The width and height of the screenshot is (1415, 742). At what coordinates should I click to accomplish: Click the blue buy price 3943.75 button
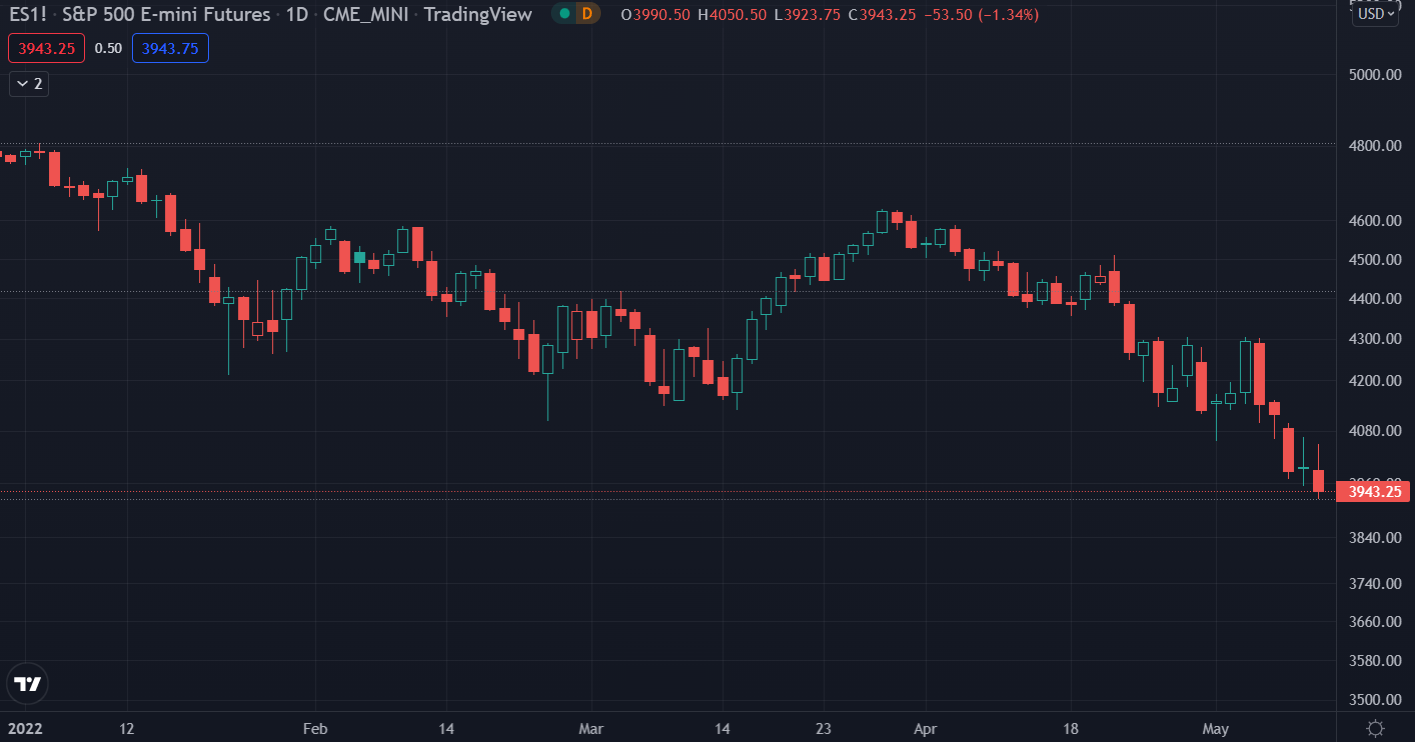pyautogui.click(x=170, y=48)
